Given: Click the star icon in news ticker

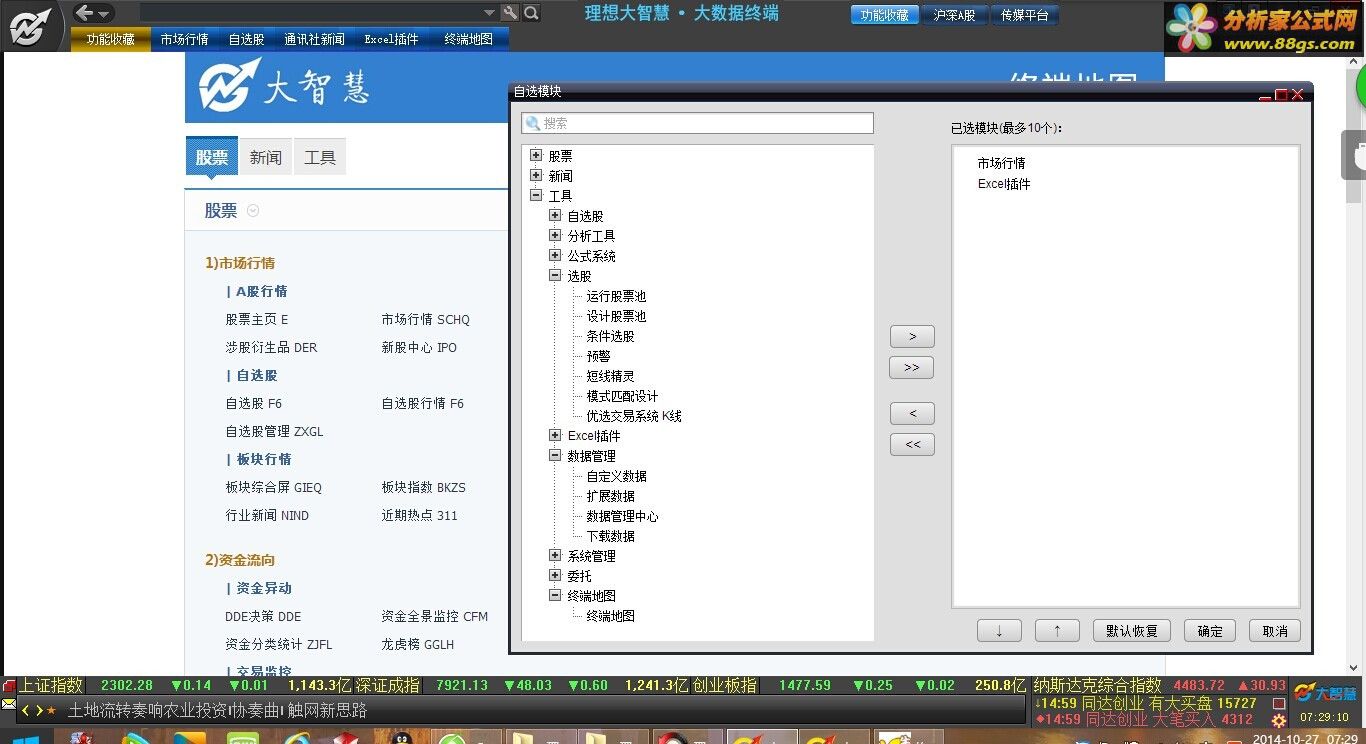Looking at the screenshot, I should click(x=52, y=711).
